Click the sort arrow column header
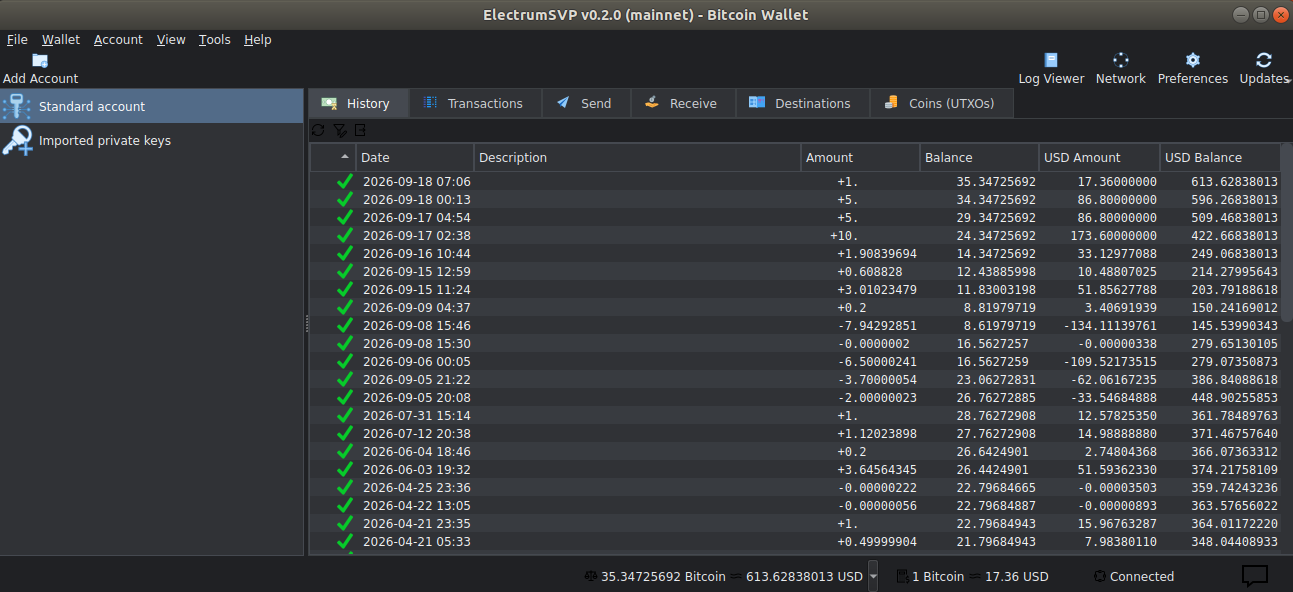Image resolution: width=1293 pixels, height=592 pixels. [x=333, y=157]
